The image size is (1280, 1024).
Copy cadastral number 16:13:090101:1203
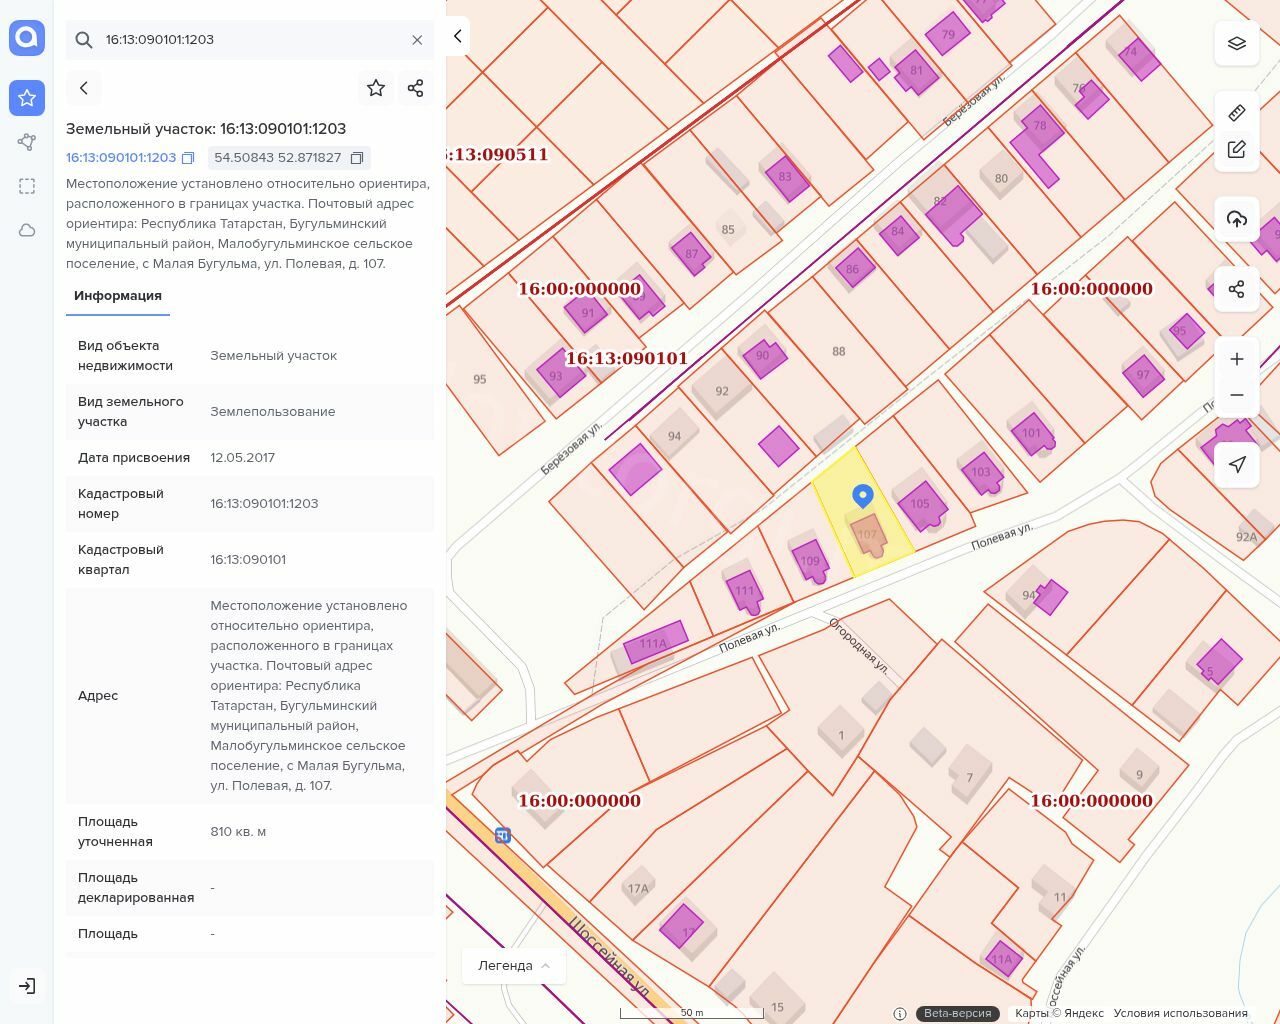point(188,158)
